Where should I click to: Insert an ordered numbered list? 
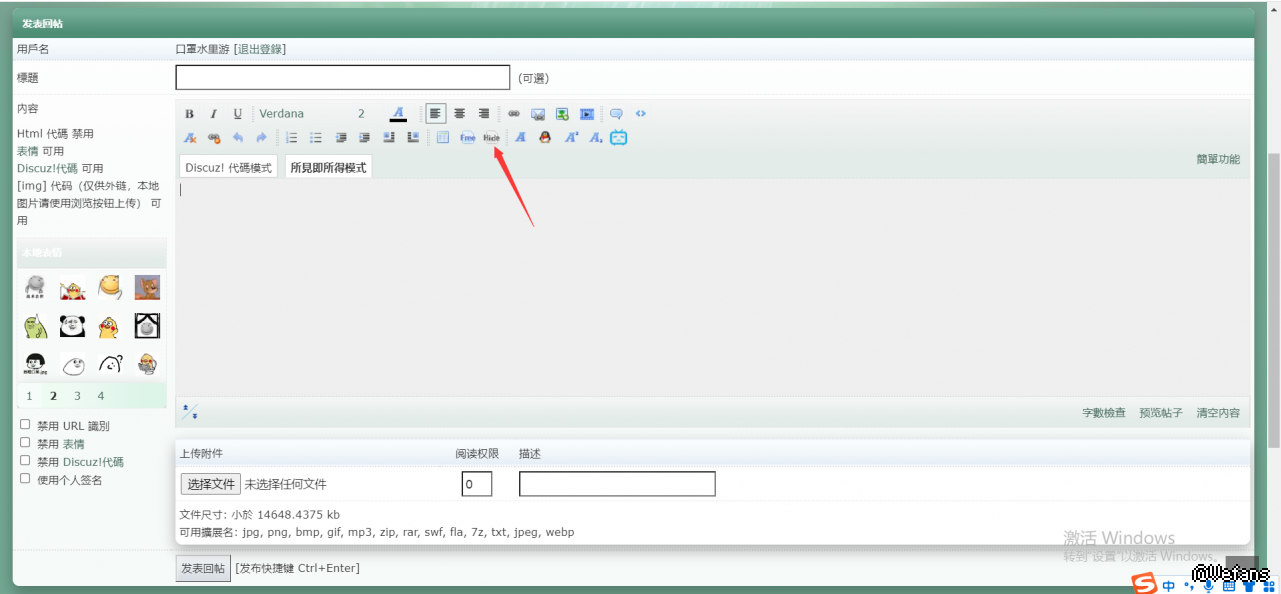tap(292, 138)
